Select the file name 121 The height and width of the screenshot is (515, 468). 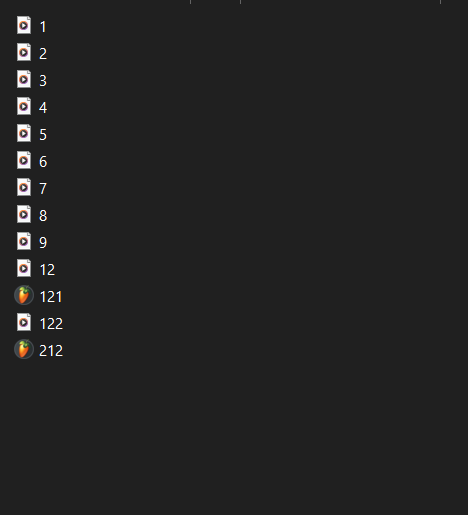pyautogui.click(x=51, y=297)
